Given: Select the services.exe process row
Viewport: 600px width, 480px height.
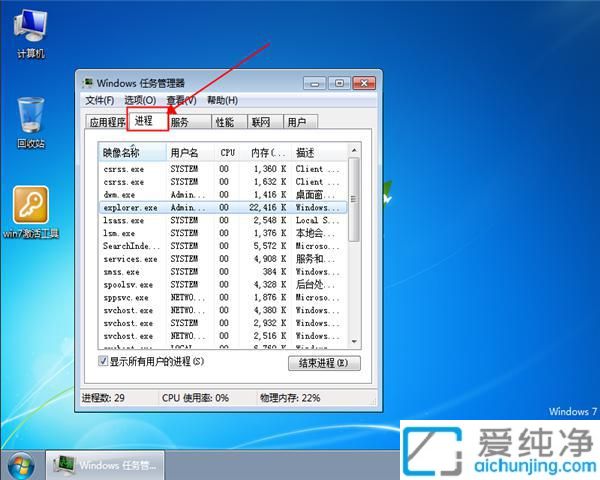Looking at the screenshot, I should pyautogui.click(x=223, y=259).
